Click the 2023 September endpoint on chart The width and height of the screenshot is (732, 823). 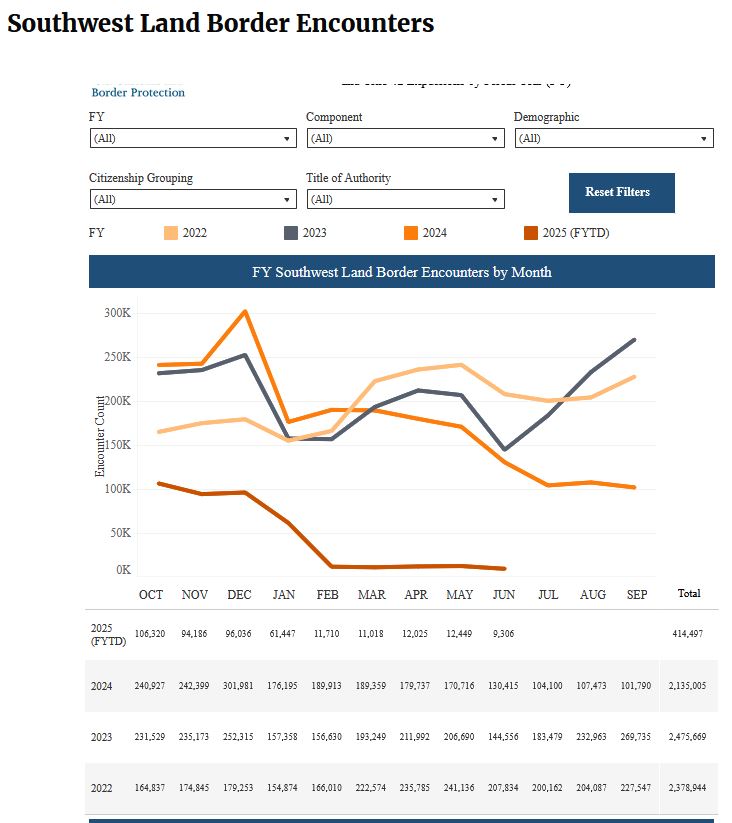tap(634, 340)
